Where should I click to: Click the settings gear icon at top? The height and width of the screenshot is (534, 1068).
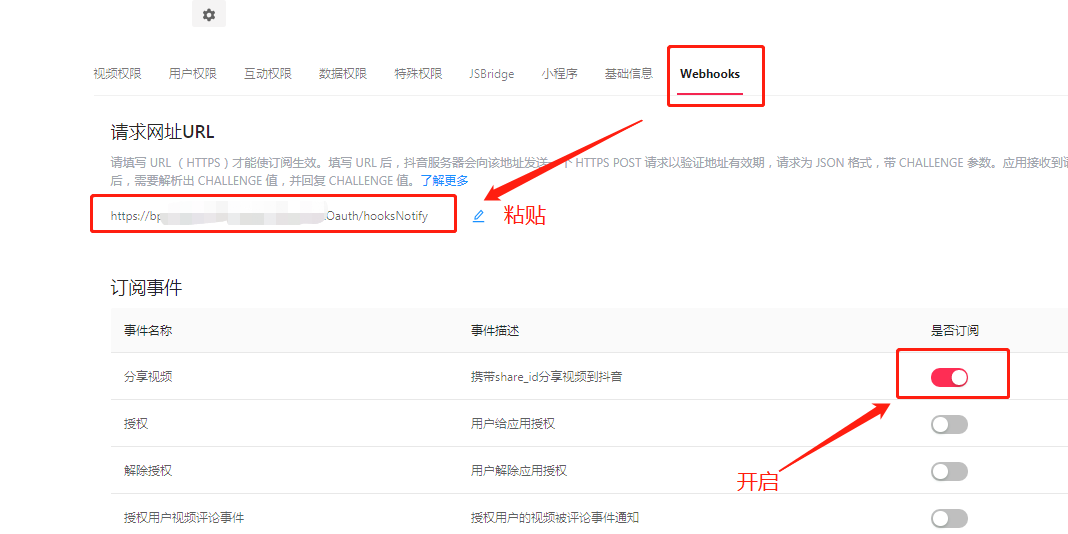point(209,15)
